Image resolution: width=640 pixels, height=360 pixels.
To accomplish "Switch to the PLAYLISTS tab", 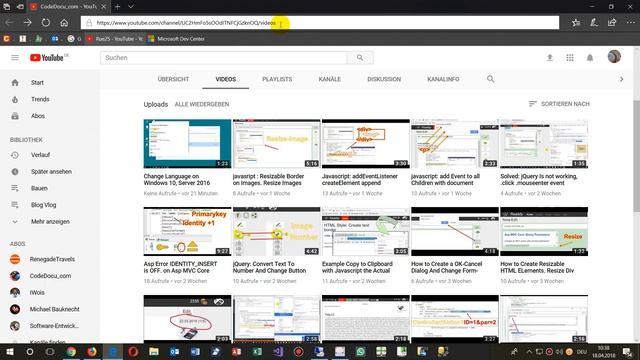I will click(x=277, y=79).
